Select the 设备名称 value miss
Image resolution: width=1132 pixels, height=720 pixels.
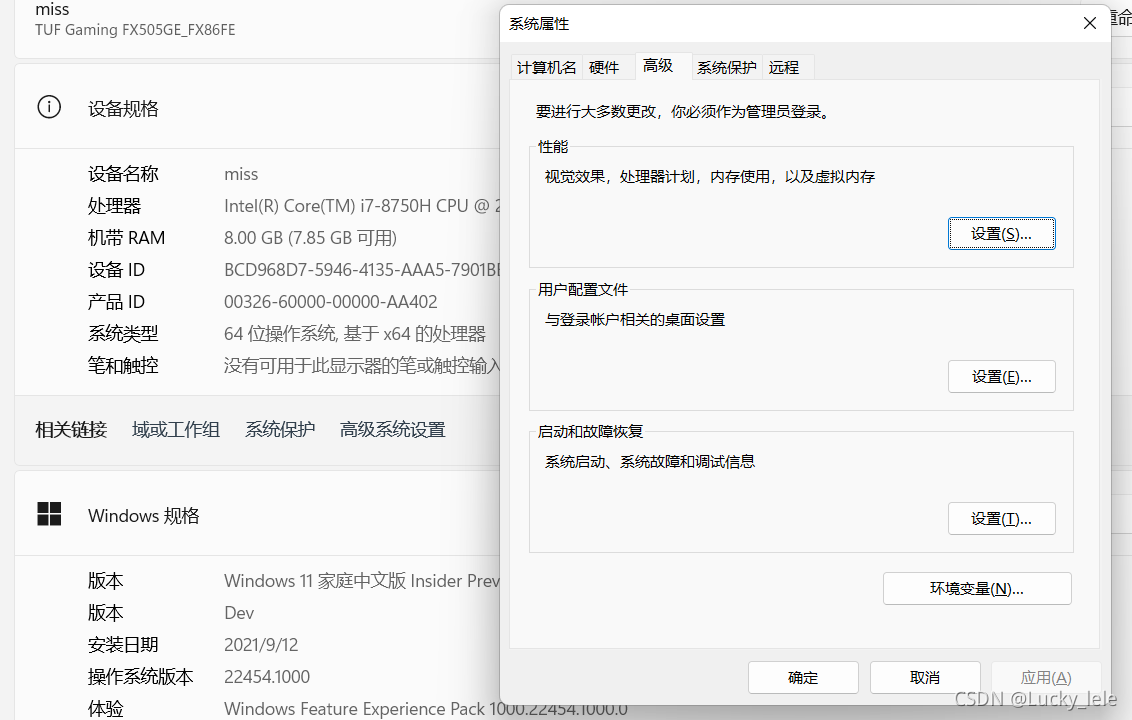241,174
